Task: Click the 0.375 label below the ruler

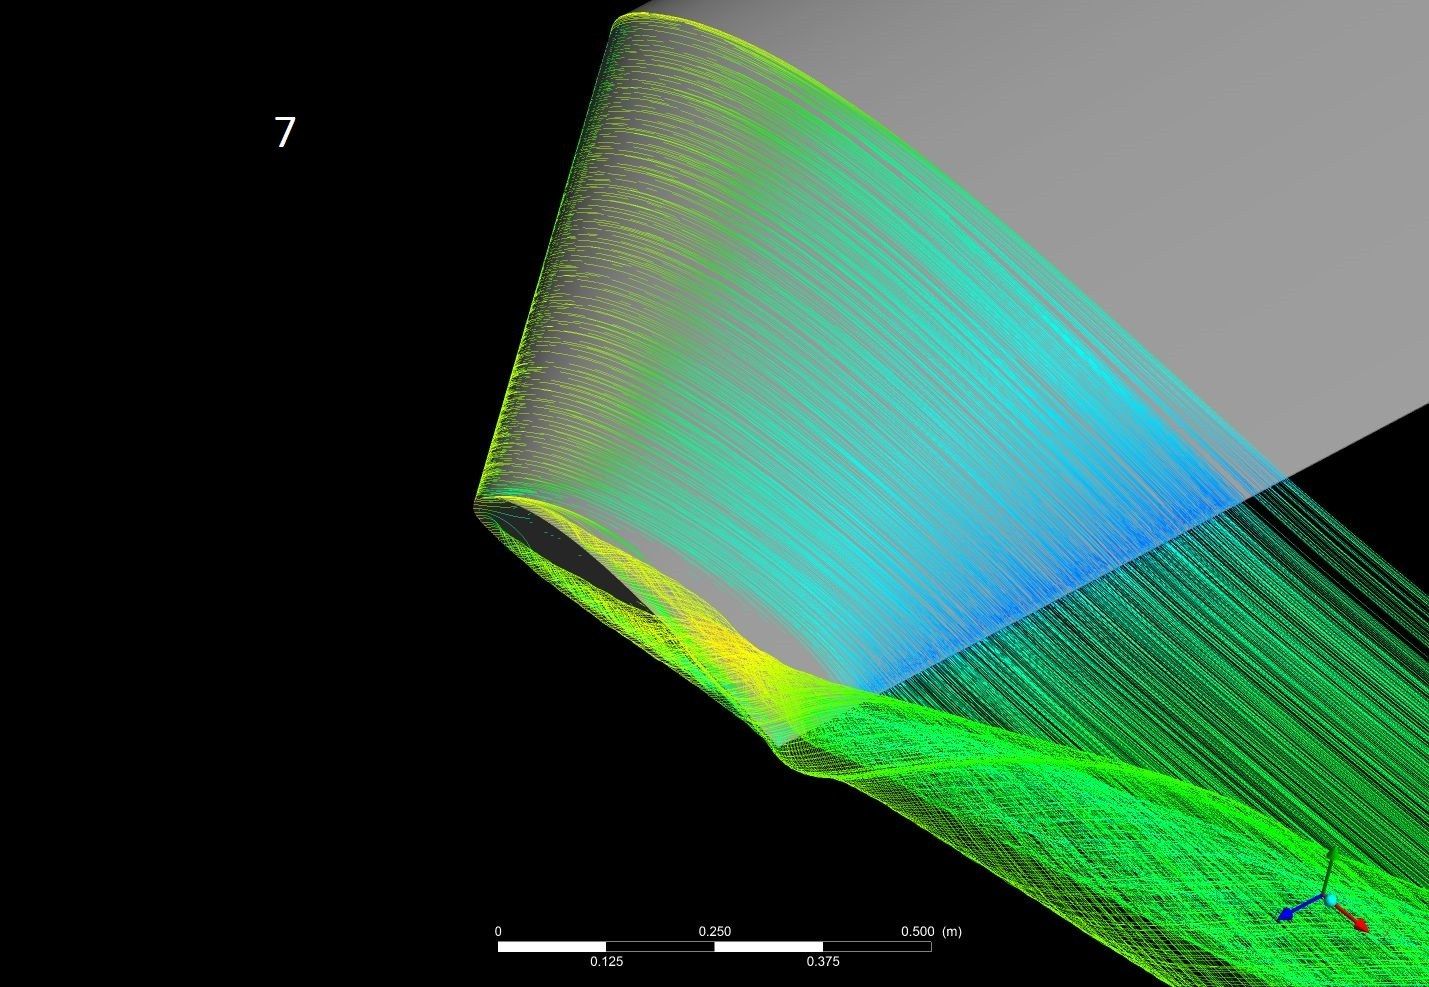Action: (822, 962)
